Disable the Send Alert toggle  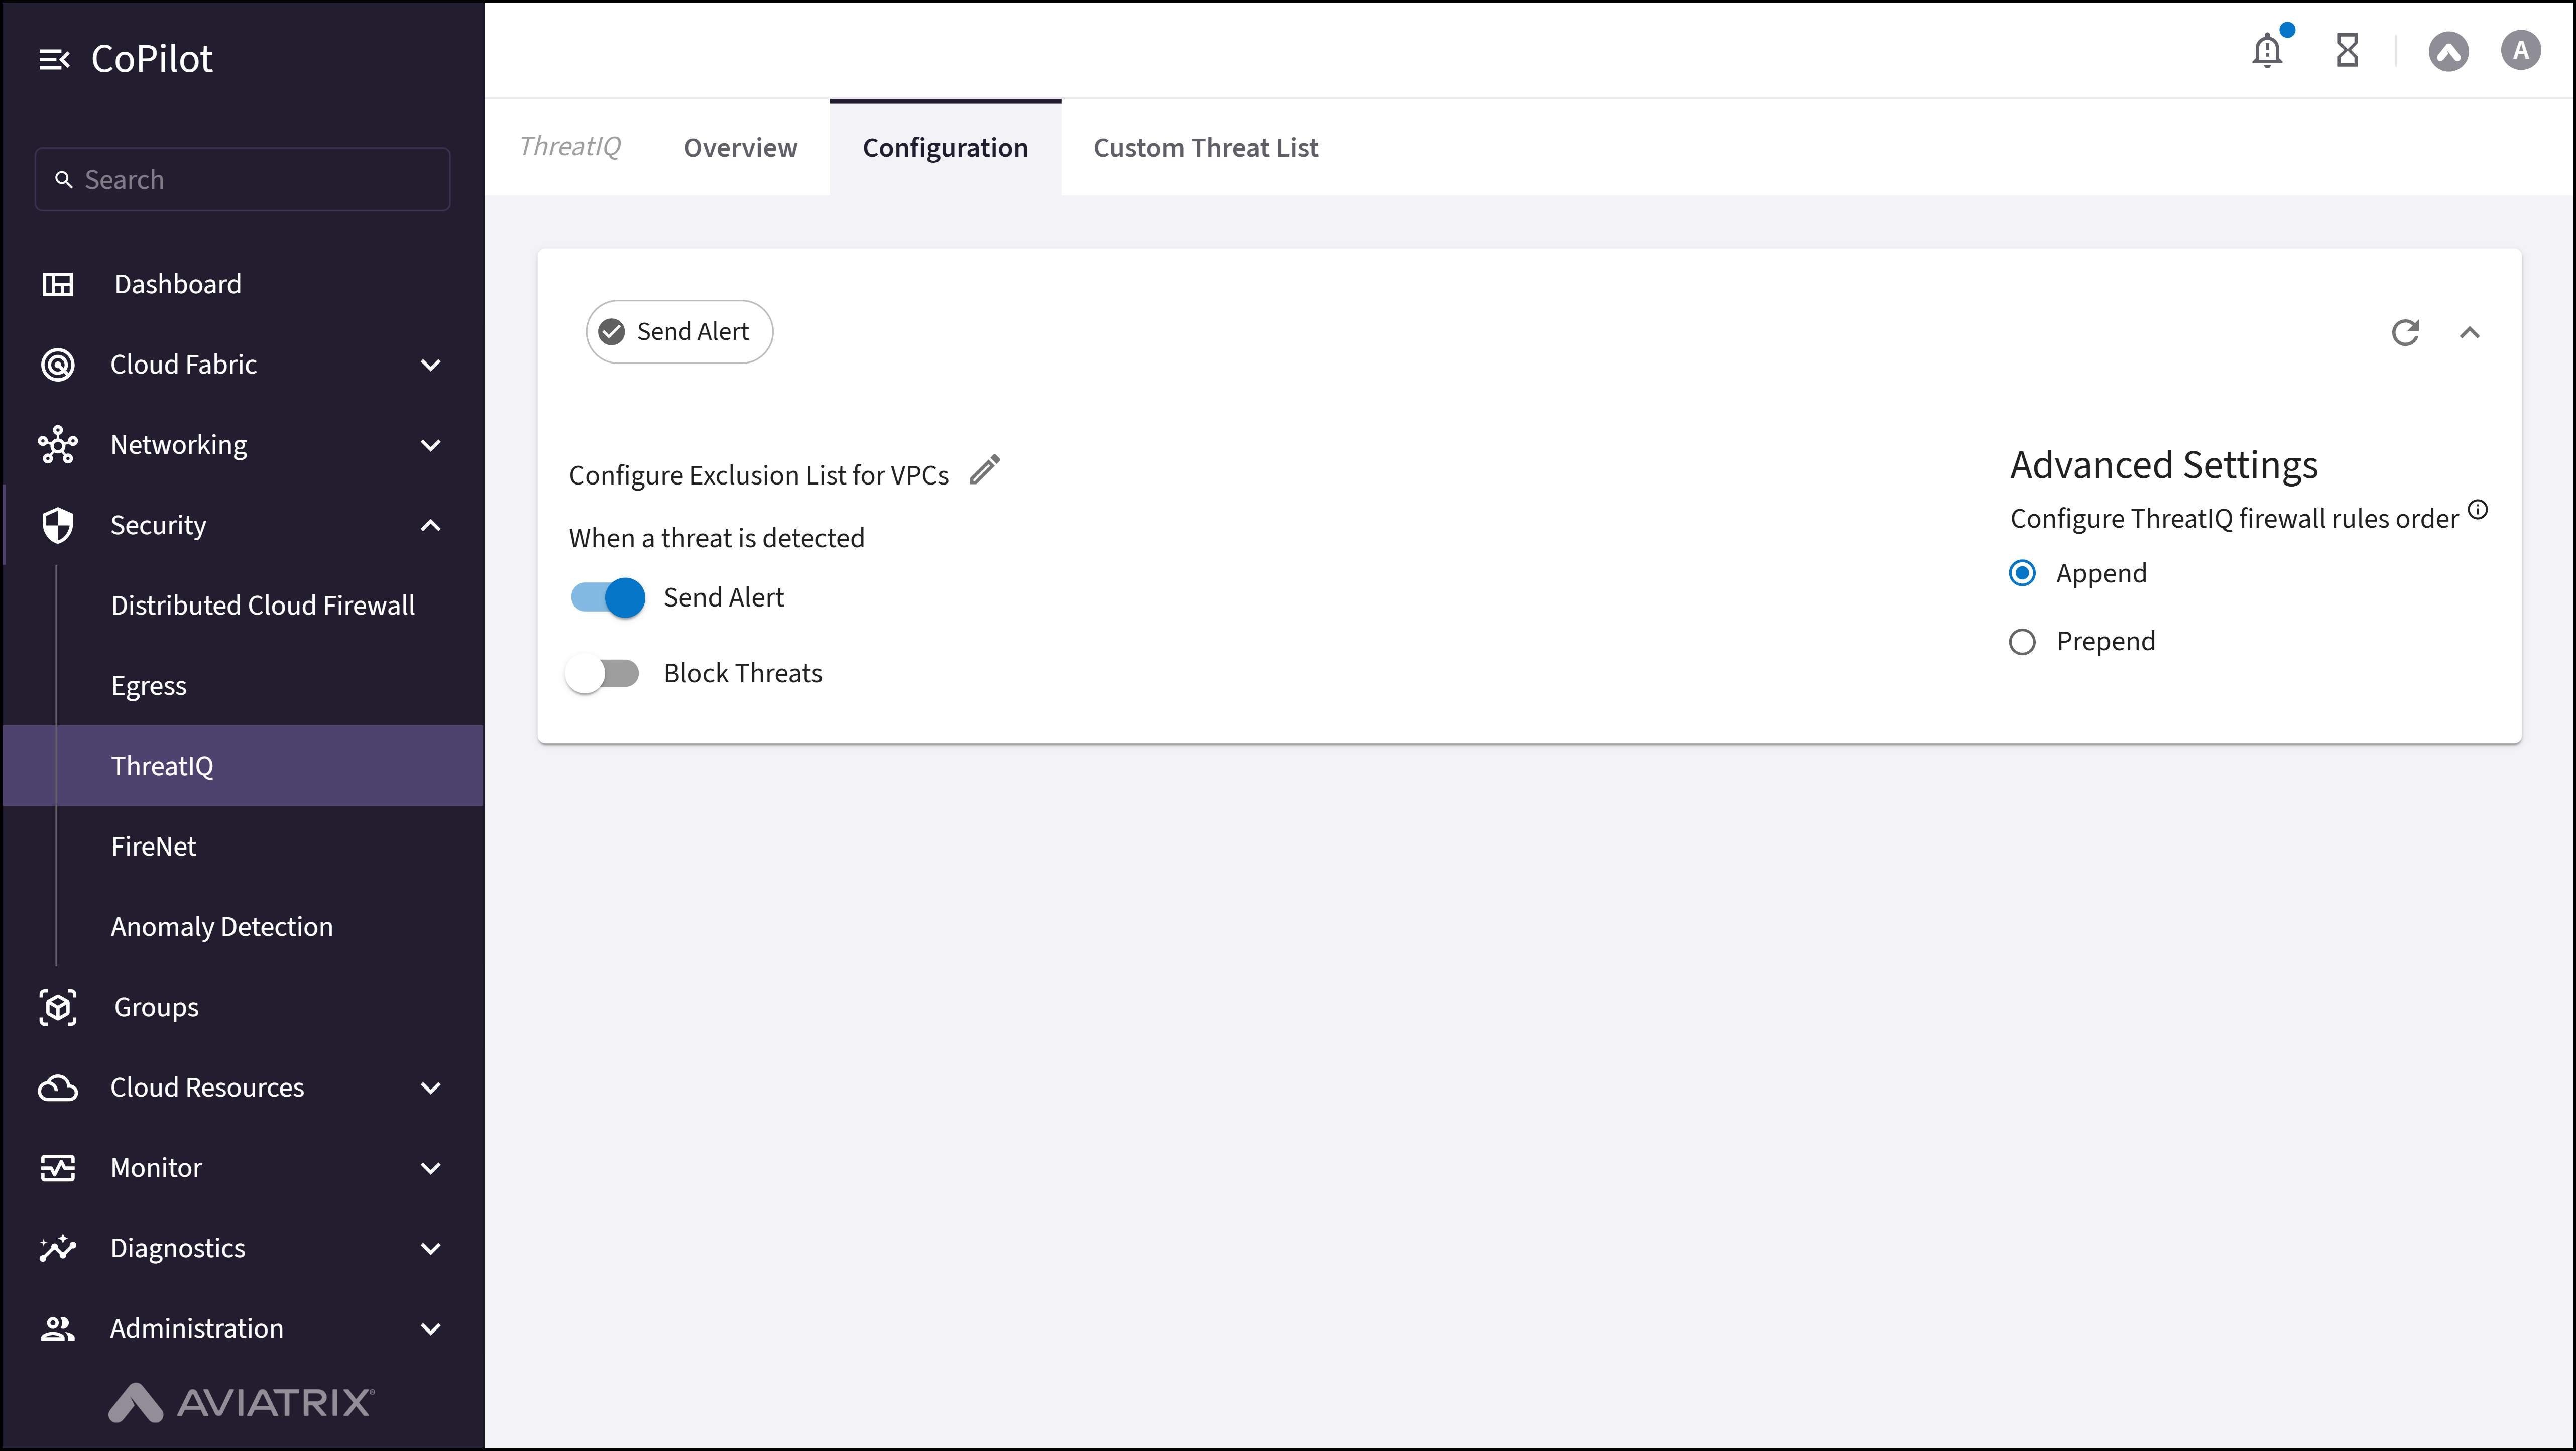[x=608, y=598]
